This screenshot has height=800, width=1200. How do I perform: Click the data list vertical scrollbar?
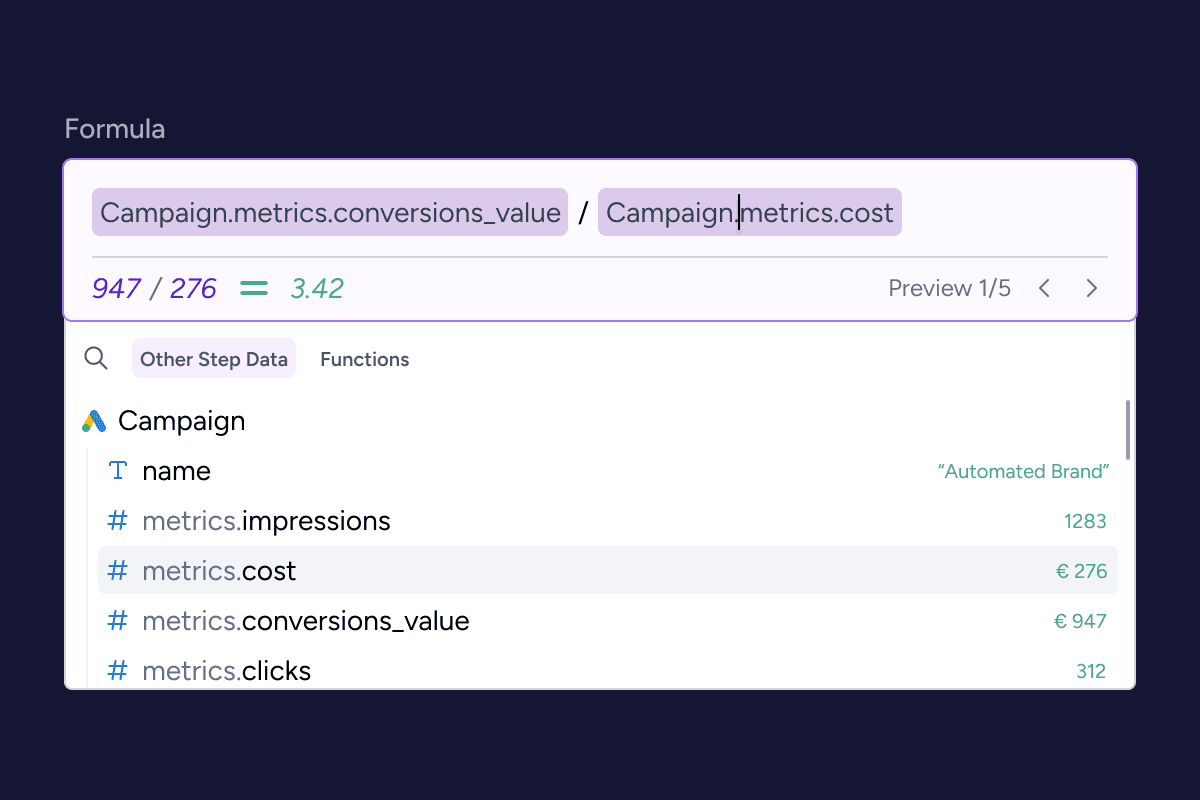click(x=1128, y=430)
